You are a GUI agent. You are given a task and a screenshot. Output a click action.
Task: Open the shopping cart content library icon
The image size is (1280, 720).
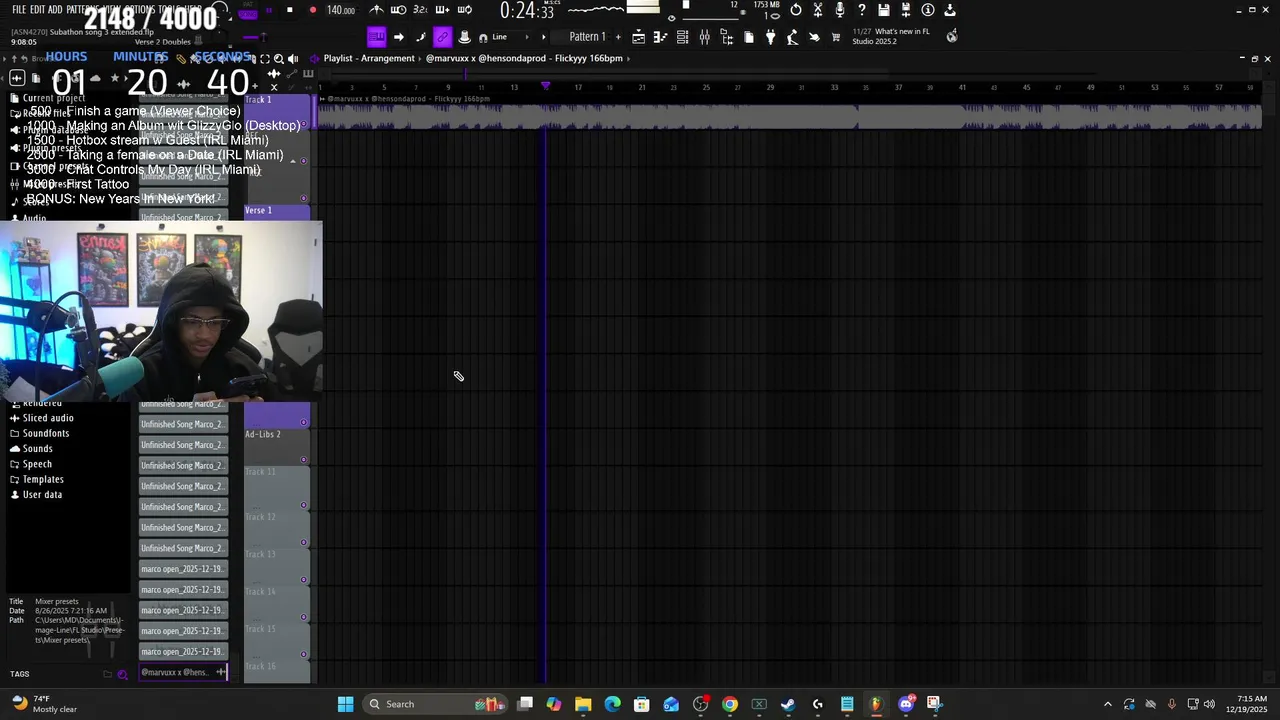click(836, 37)
